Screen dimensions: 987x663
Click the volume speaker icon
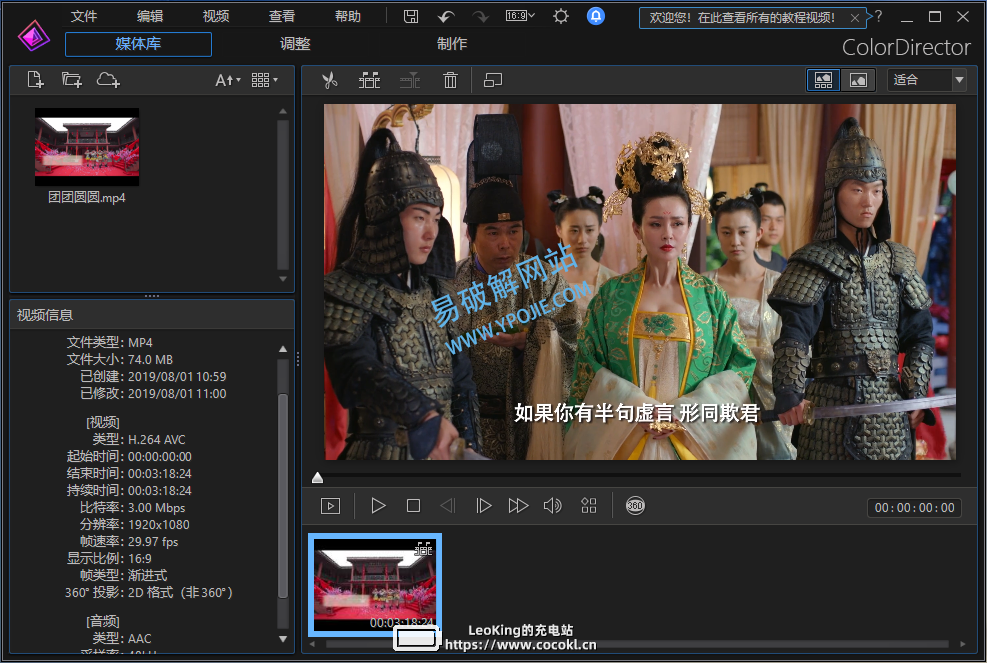(x=553, y=506)
